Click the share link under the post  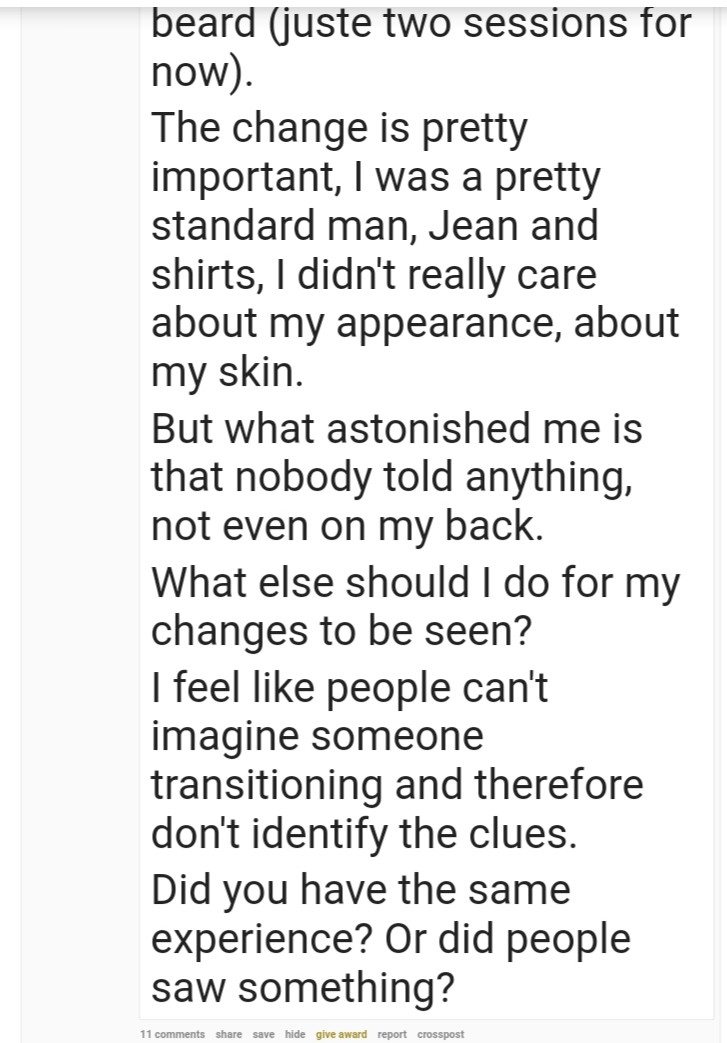pos(228,1034)
